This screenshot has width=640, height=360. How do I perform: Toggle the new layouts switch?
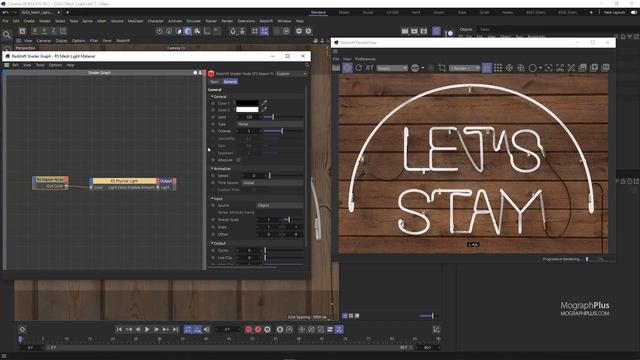tap(634, 12)
